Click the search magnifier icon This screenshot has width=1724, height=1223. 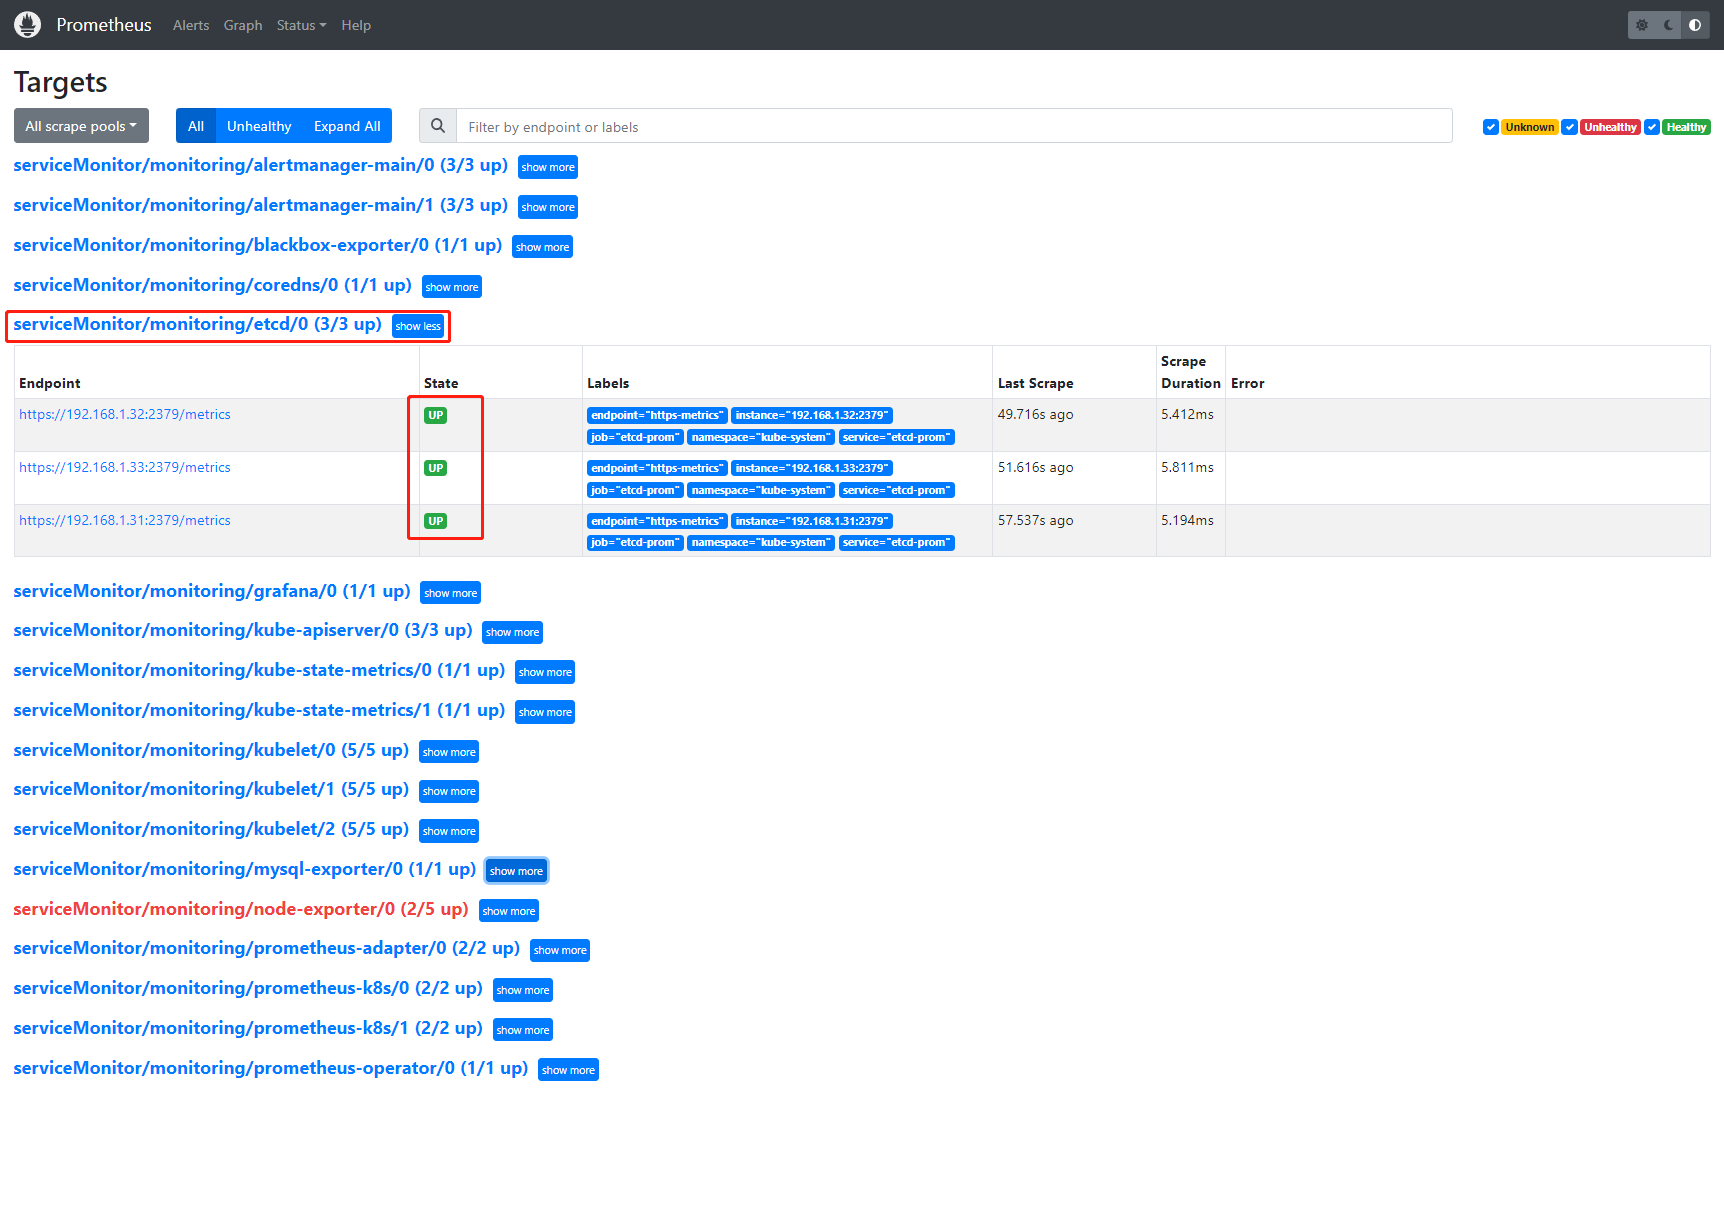point(438,126)
